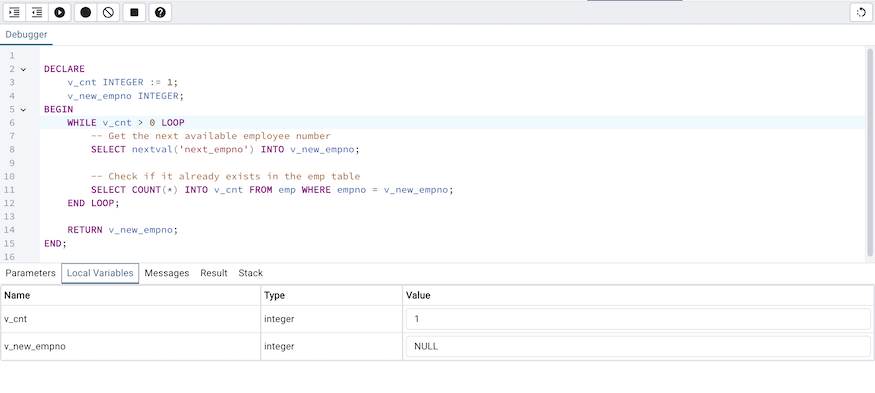Switch to the Debugger tab
The height and width of the screenshot is (393, 875).
point(26,35)
